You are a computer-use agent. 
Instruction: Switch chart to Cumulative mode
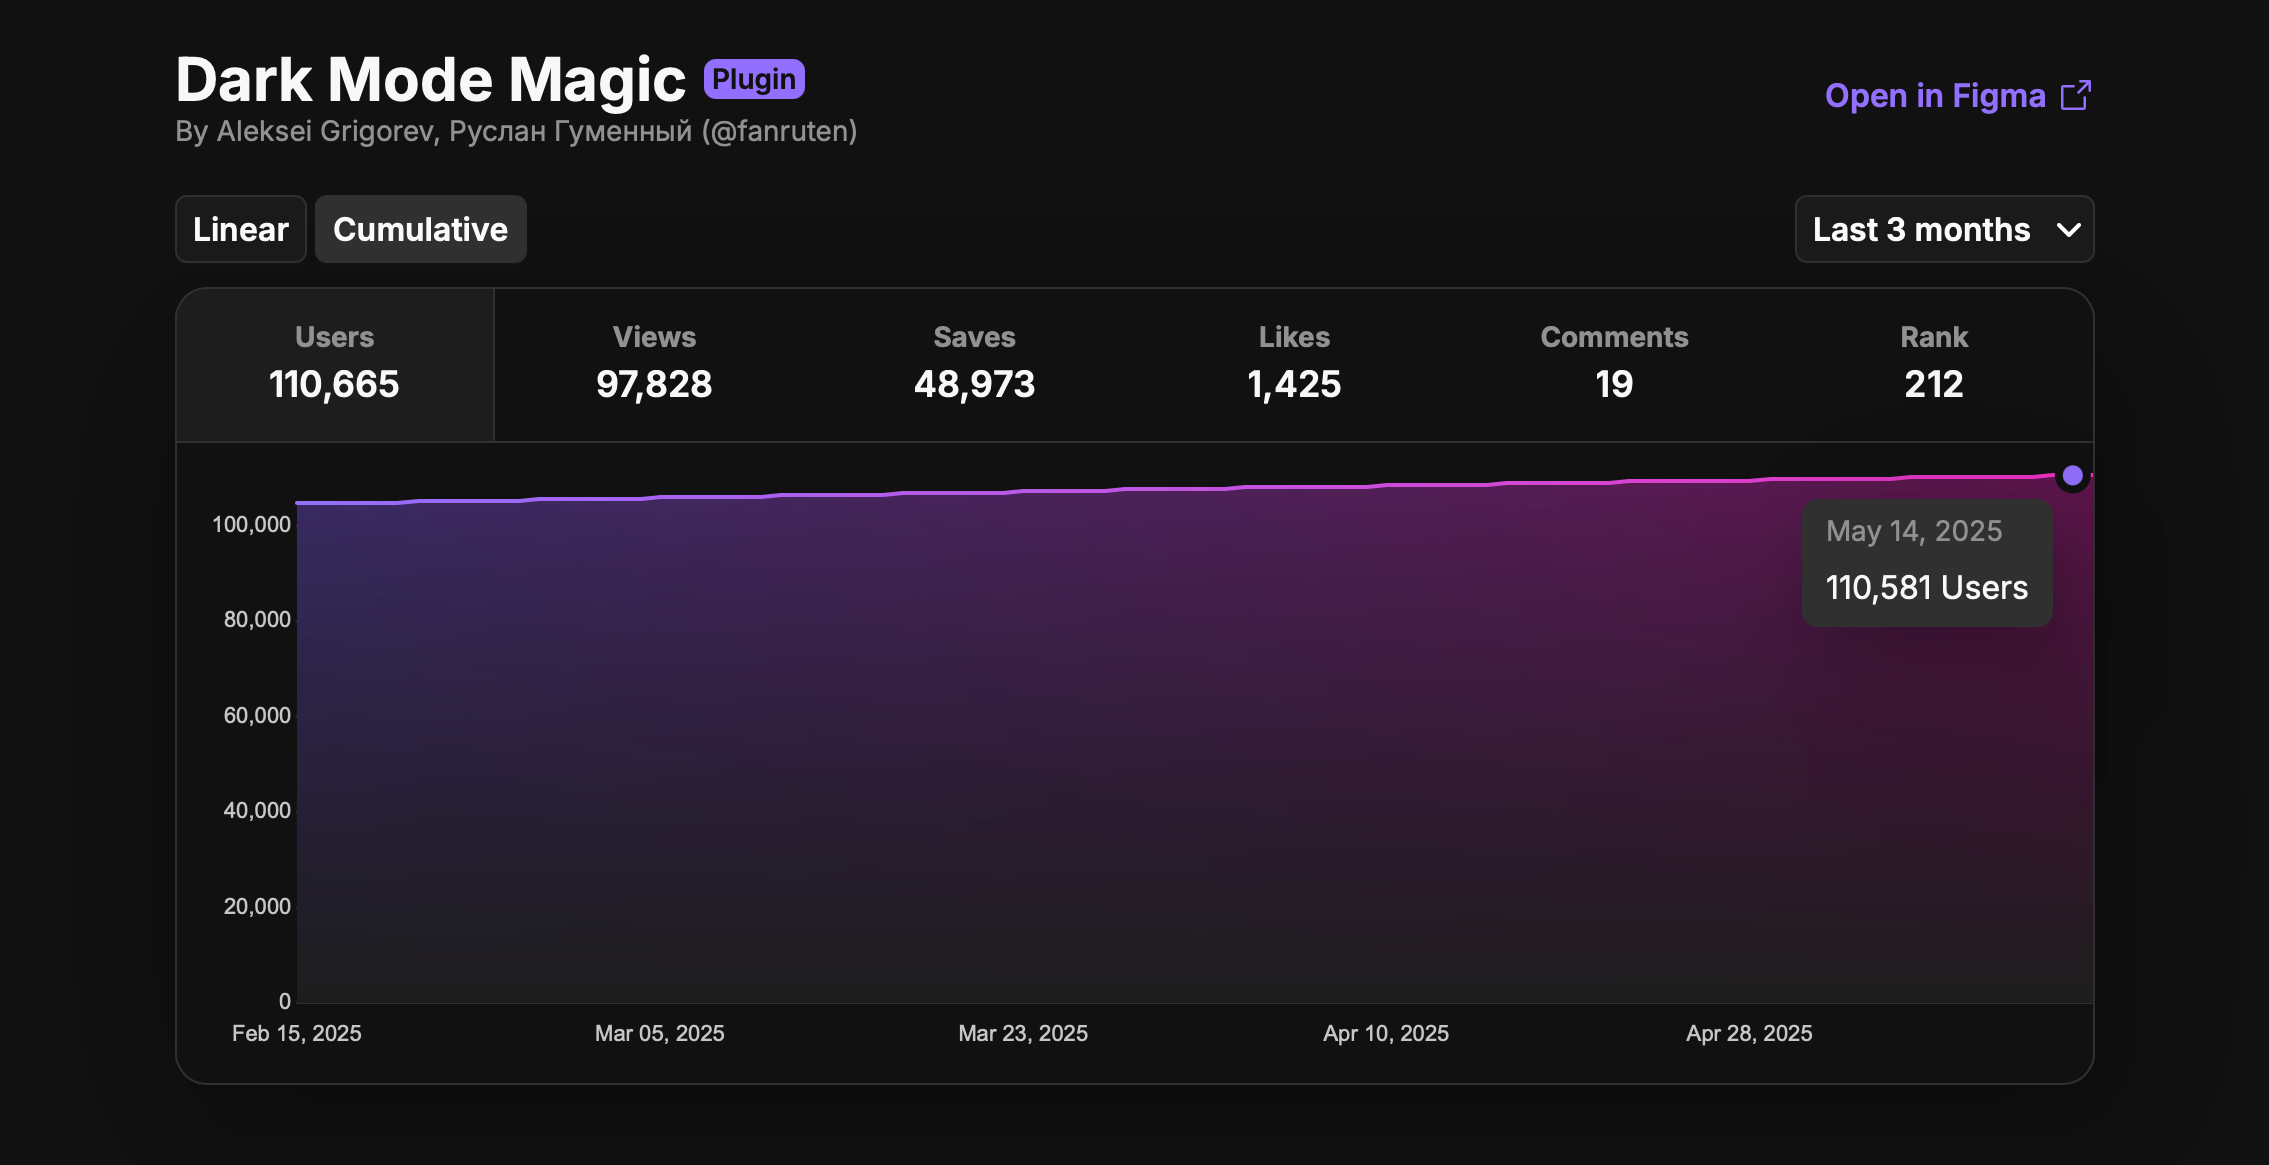pos(420,229)
